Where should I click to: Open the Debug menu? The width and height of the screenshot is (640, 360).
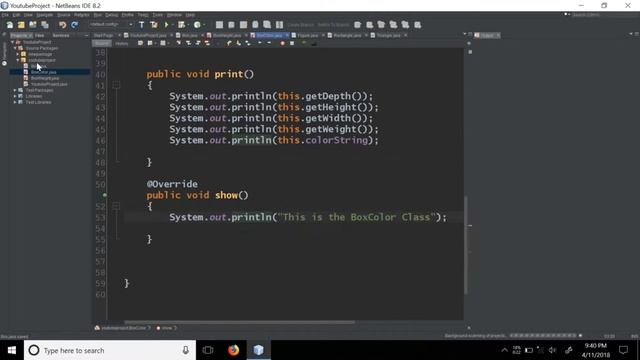pos(111,15)
